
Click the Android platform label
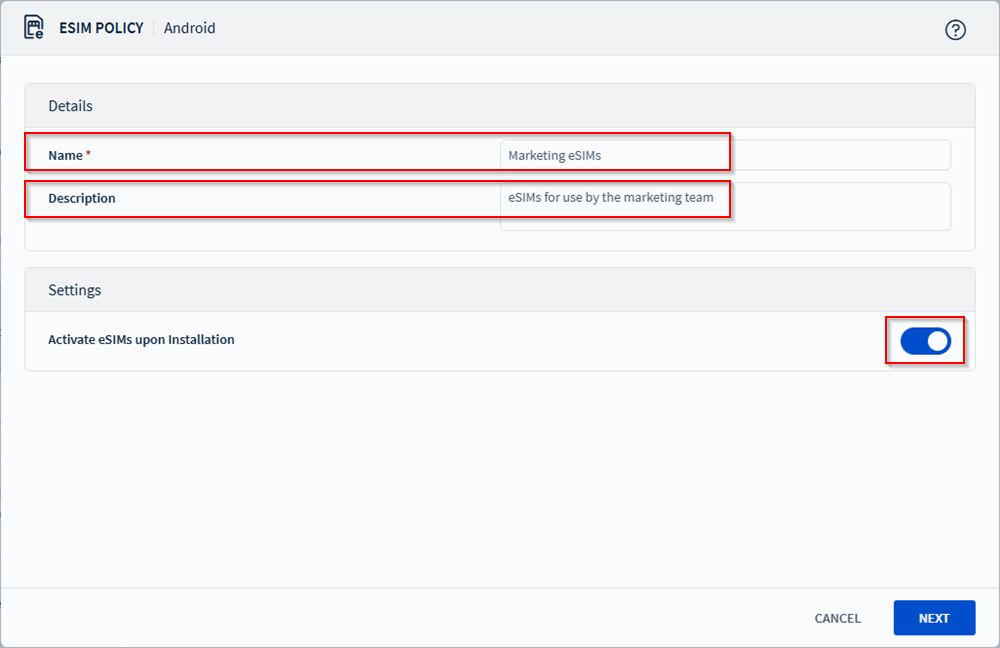(x=190, y=28)
